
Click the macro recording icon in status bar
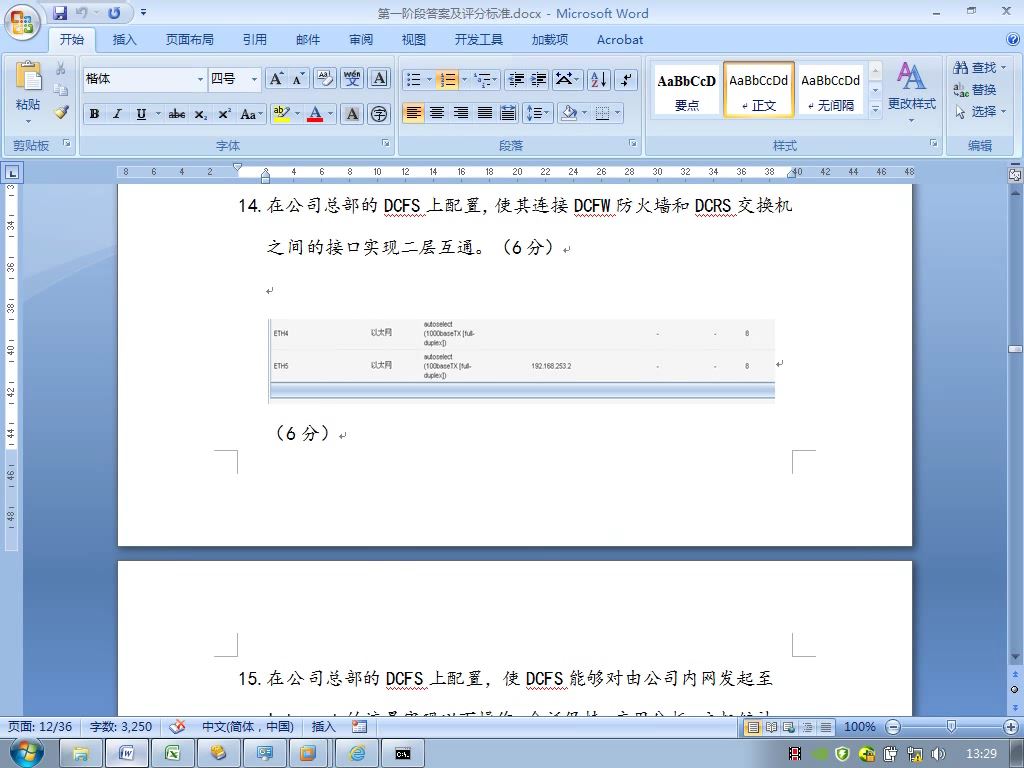359,726
